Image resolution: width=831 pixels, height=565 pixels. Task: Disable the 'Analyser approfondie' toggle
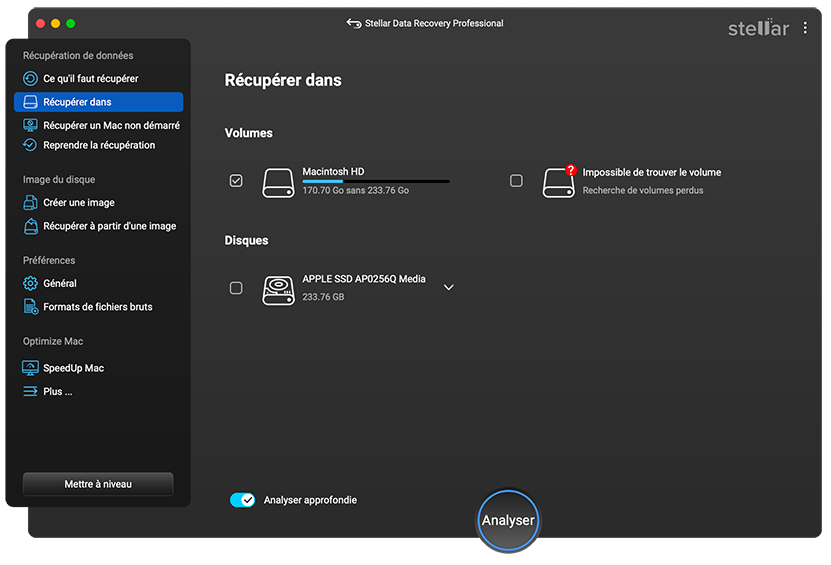242,500
